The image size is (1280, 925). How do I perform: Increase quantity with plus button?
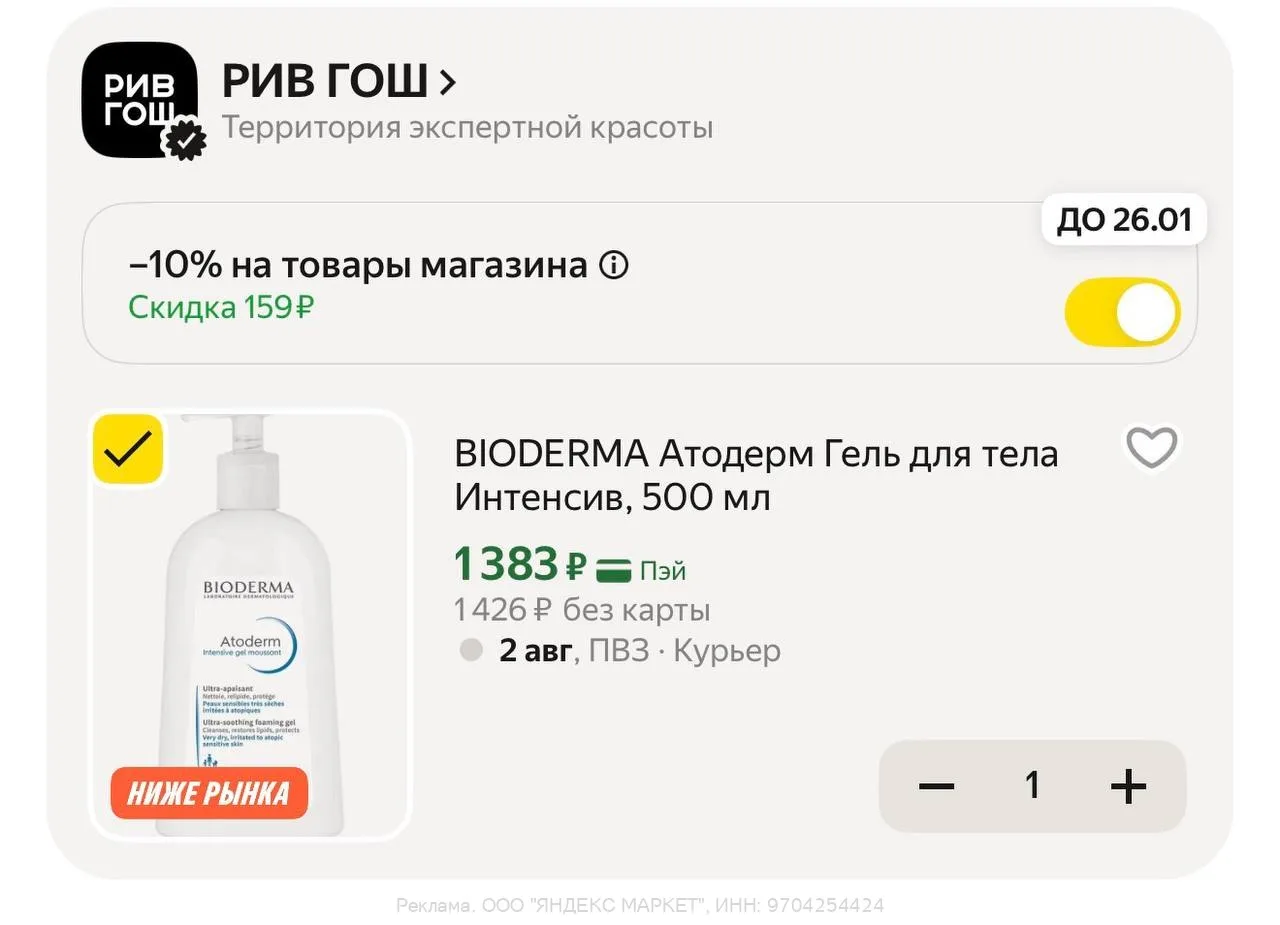click(1129, 786)
